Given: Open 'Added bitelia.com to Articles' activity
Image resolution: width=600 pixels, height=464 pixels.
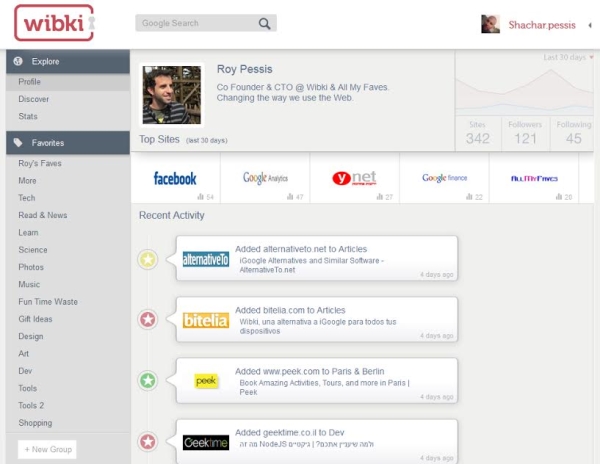Looking at the screenshot, I should tap(290, 310).
